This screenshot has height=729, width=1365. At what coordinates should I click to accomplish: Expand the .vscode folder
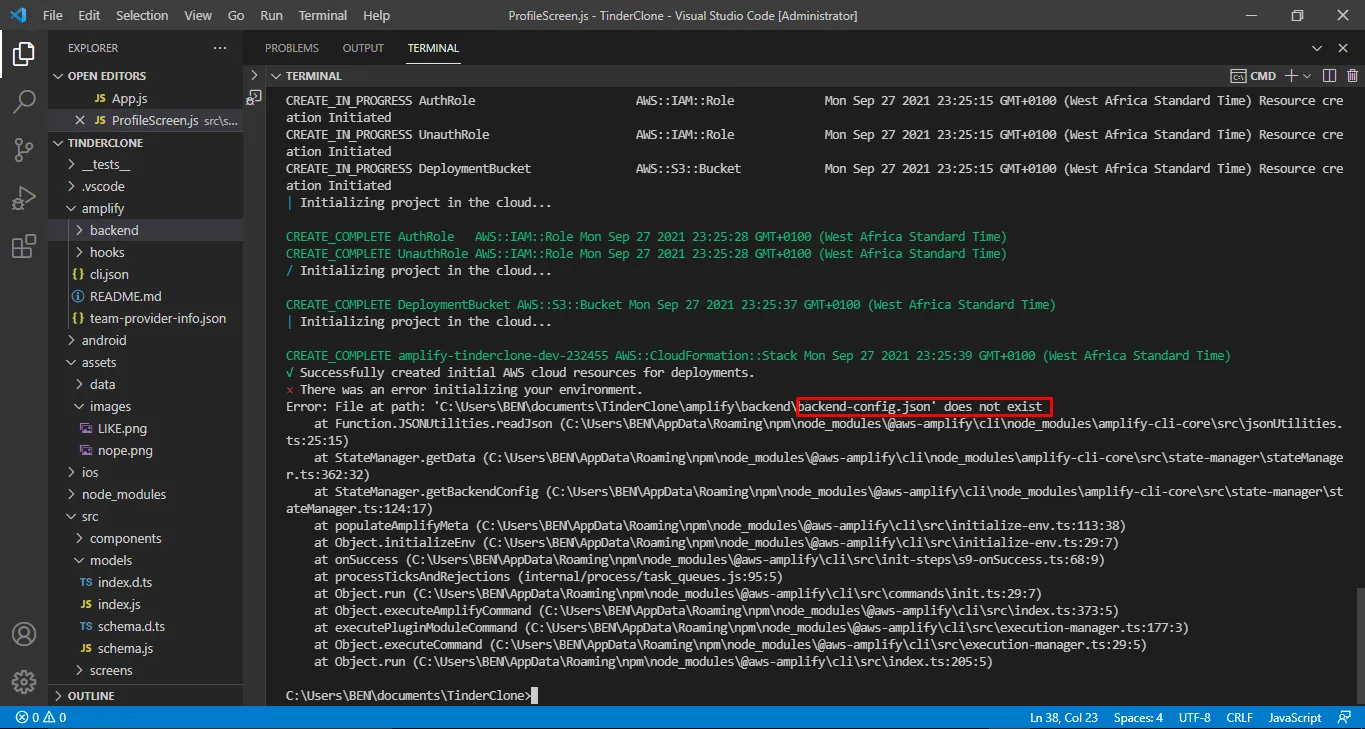146,186
